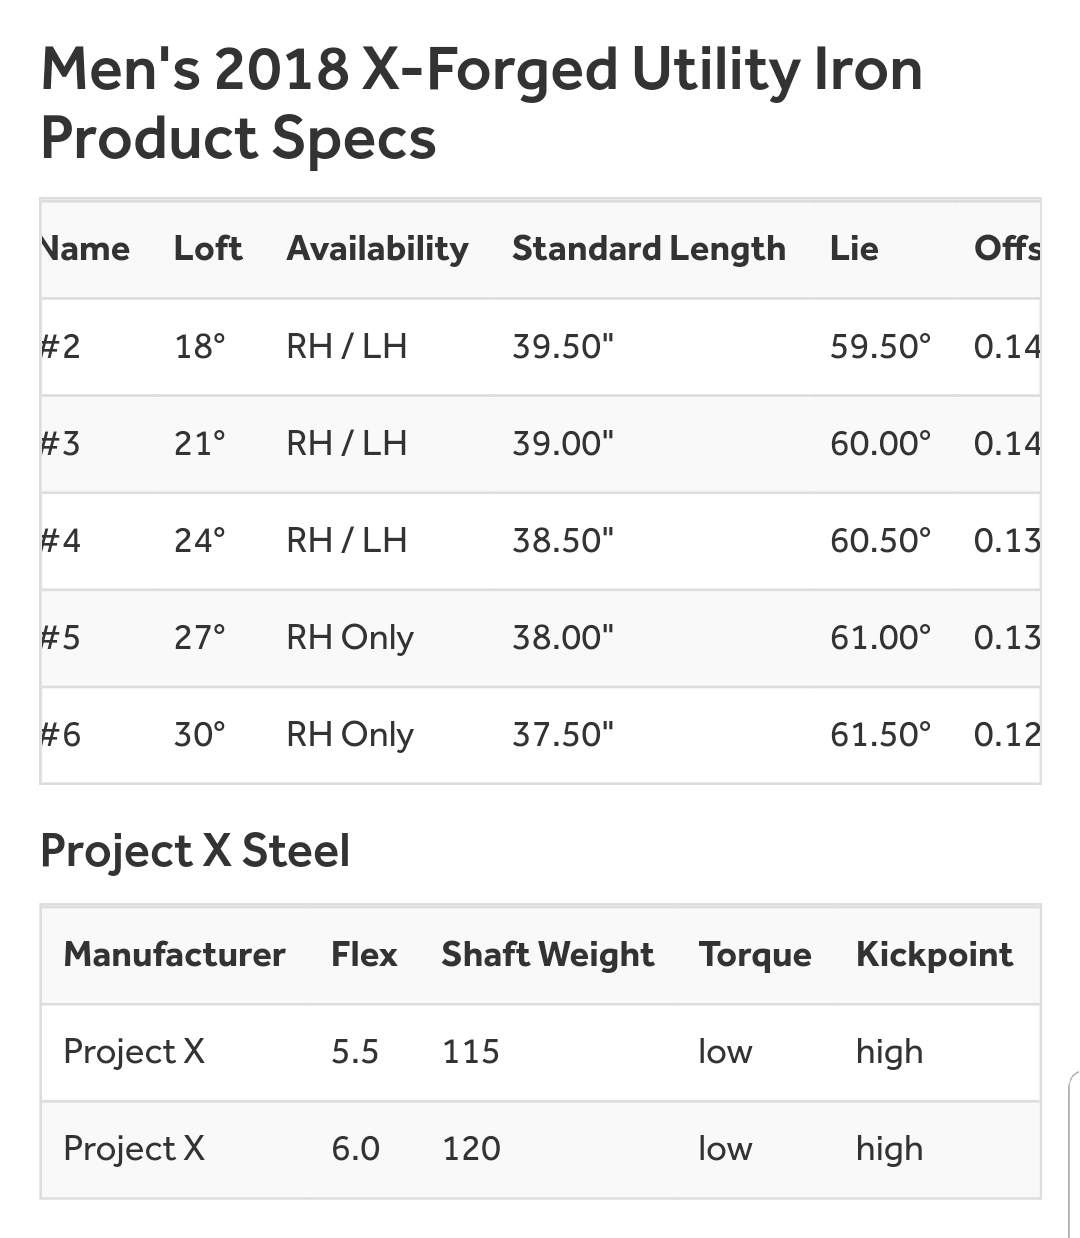This screenshot has width=1080, height=1238.
Task: Select the #2 iron row name
Action: tap(60, 346)
